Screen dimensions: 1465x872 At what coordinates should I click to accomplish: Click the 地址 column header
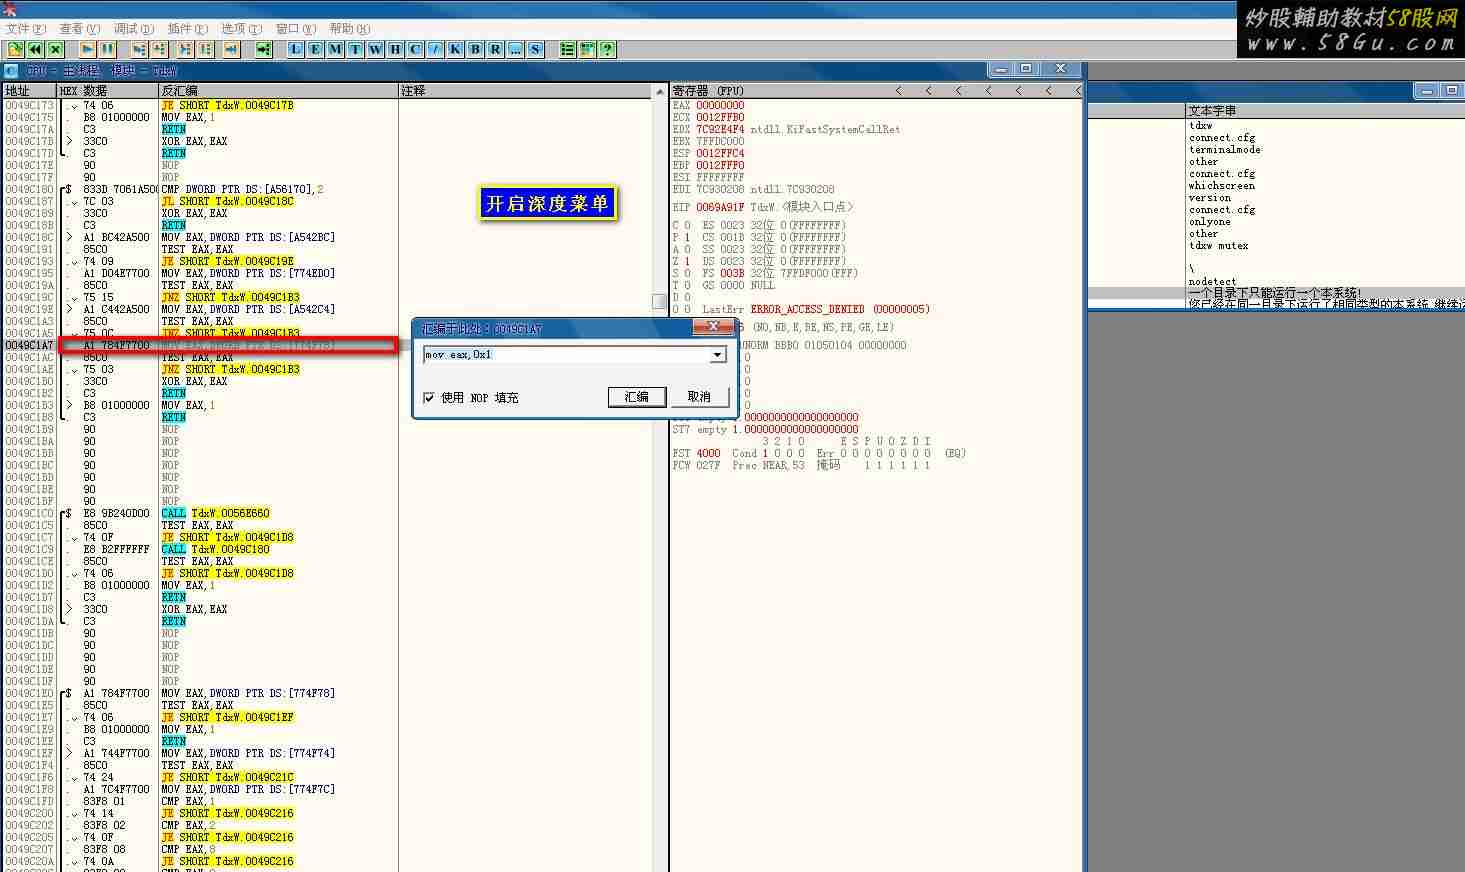tap(30, 90)
